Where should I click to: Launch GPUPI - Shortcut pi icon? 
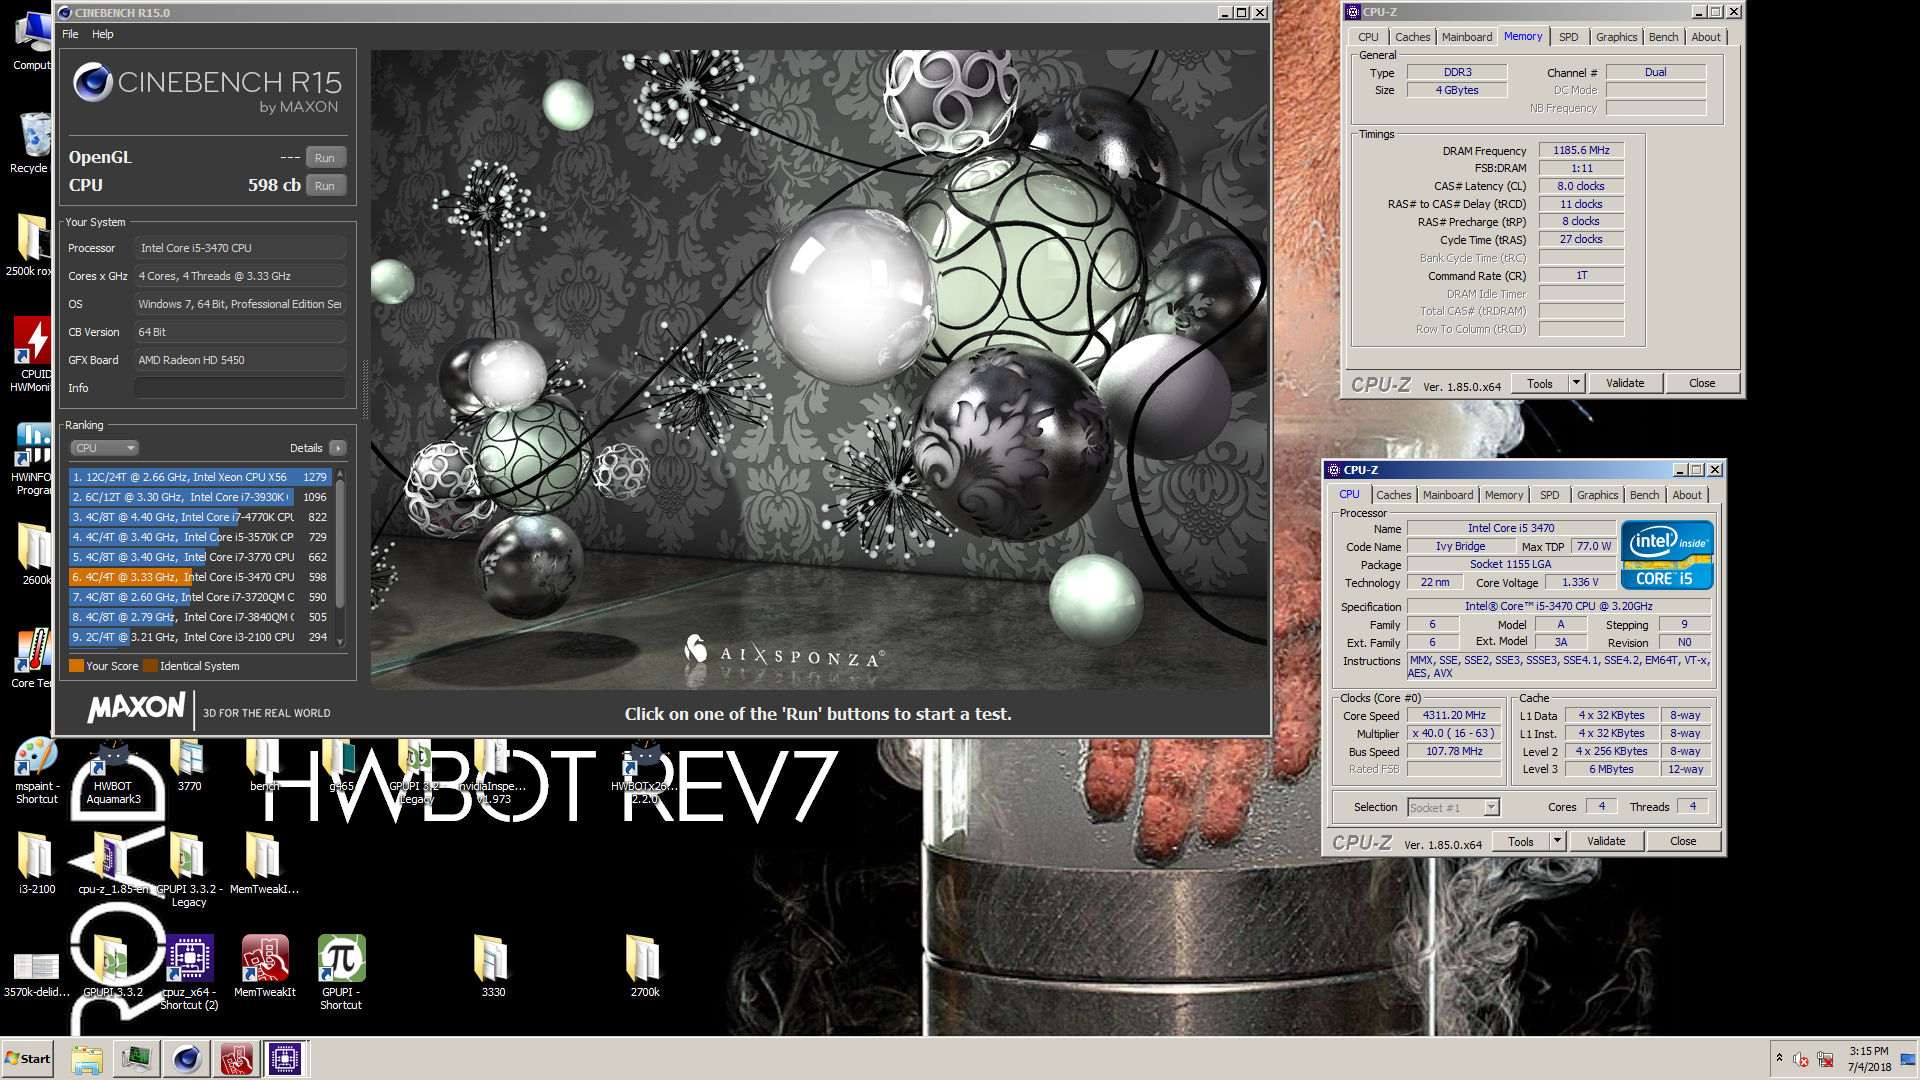click(x=341, y=973)
